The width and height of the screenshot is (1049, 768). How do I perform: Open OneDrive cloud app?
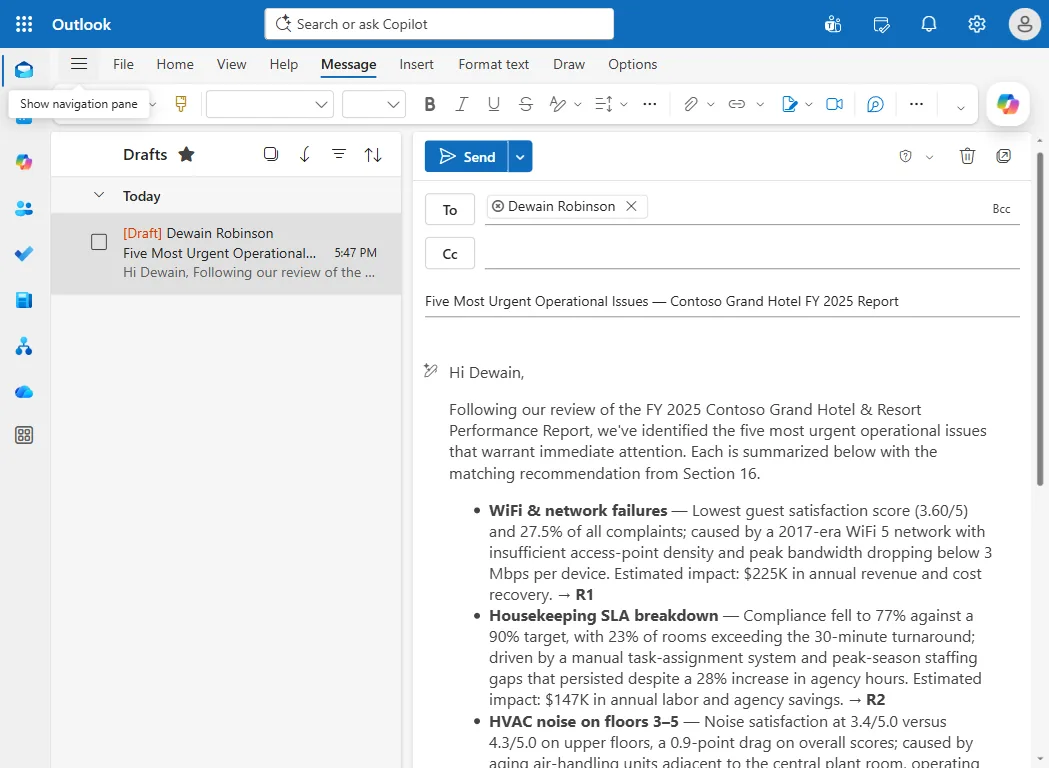tap(24, 392)
